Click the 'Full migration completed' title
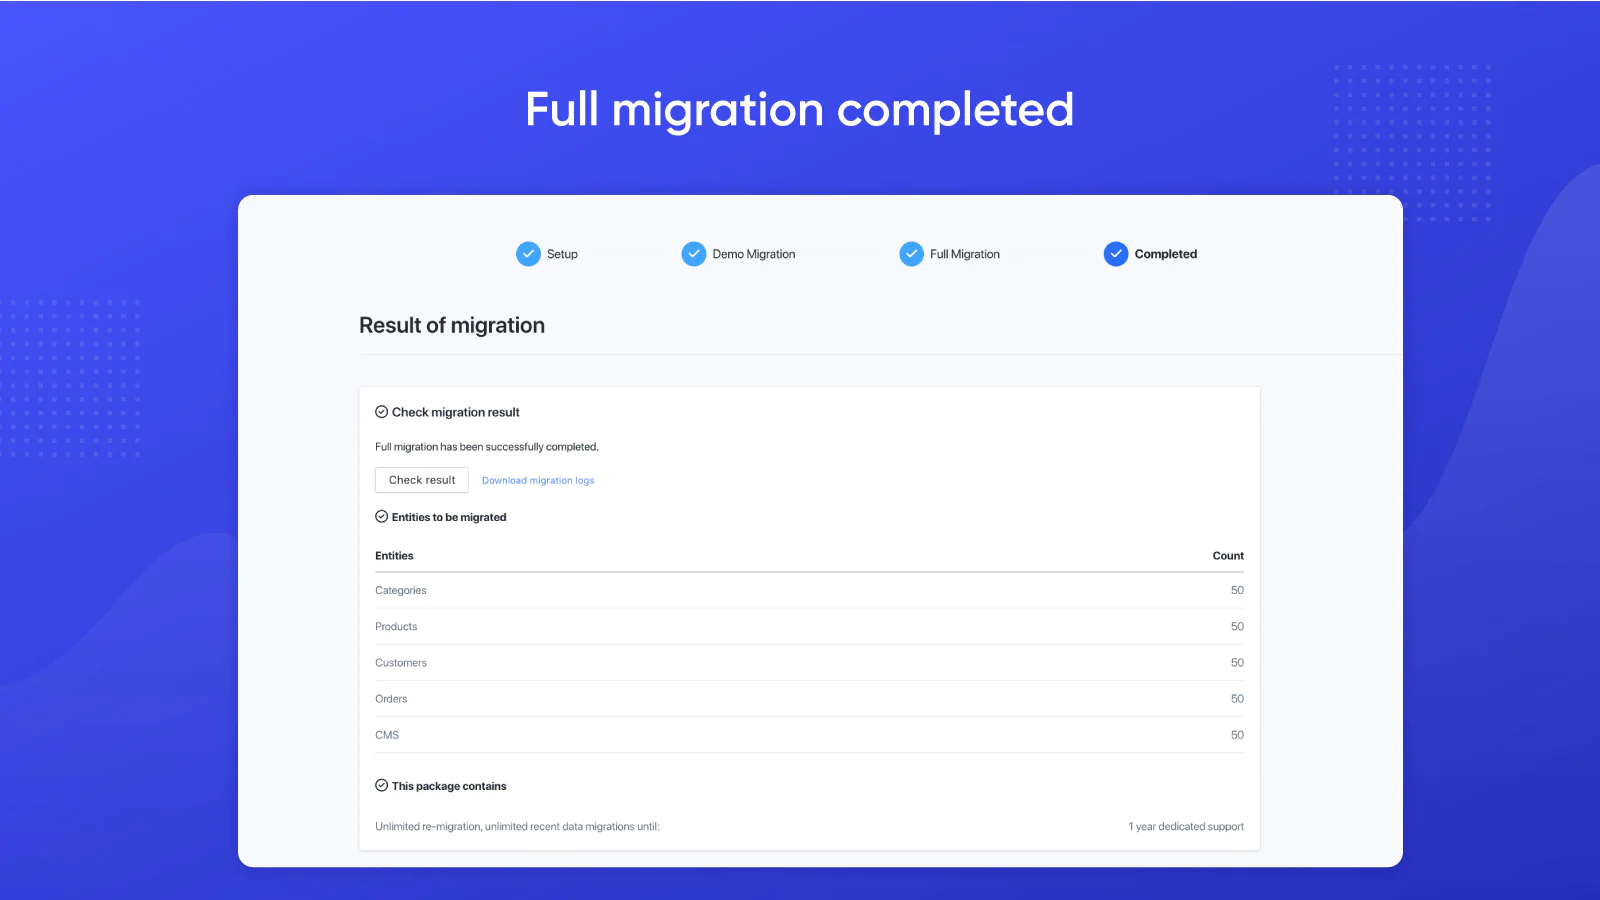The height and width of the screenshot is (900, 1600). pos(800,110)
